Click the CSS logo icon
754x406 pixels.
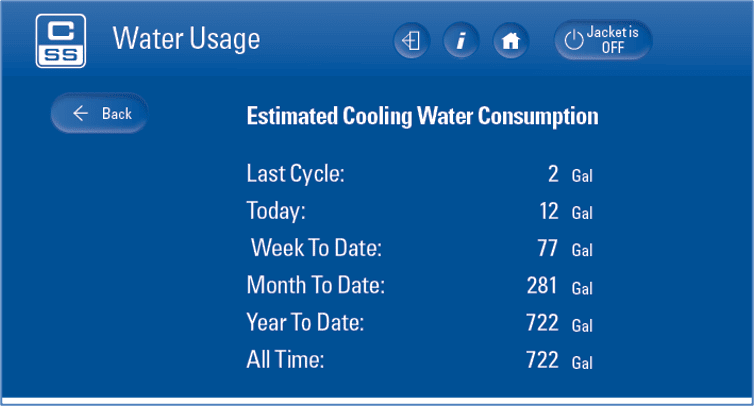pos(61,41)
